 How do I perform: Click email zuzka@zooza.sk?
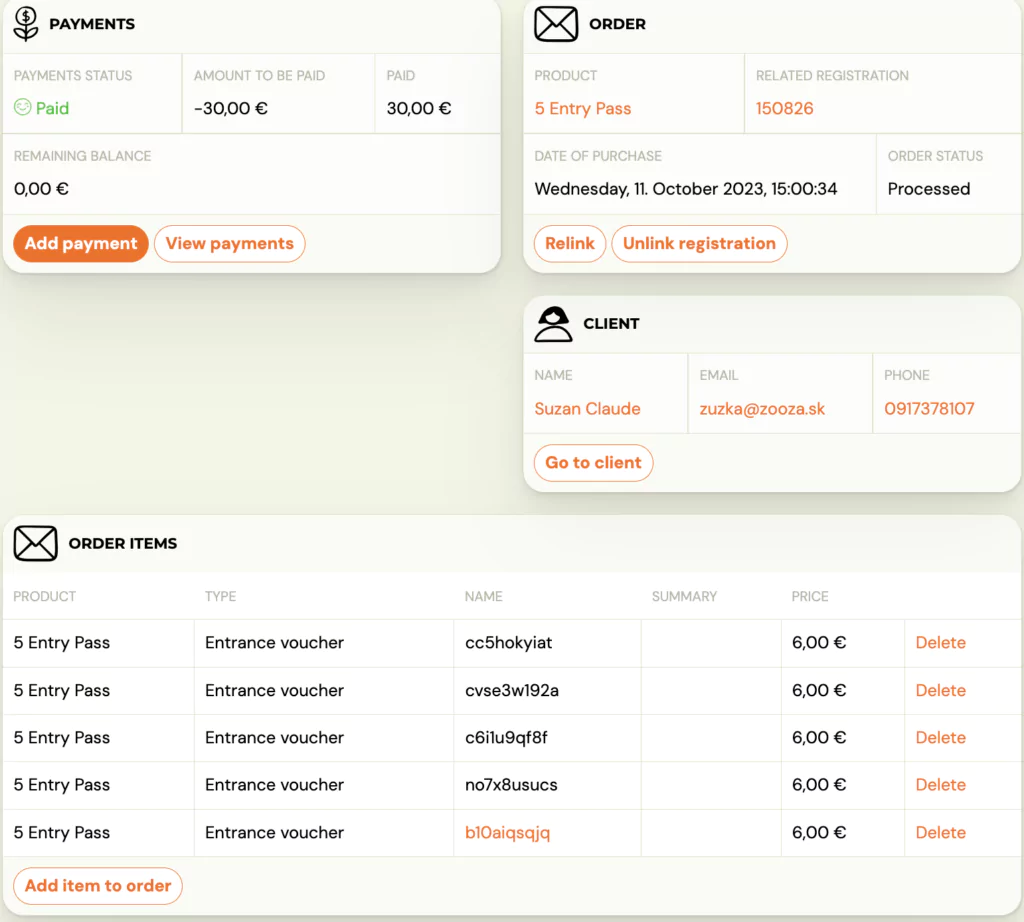(762, 408)
